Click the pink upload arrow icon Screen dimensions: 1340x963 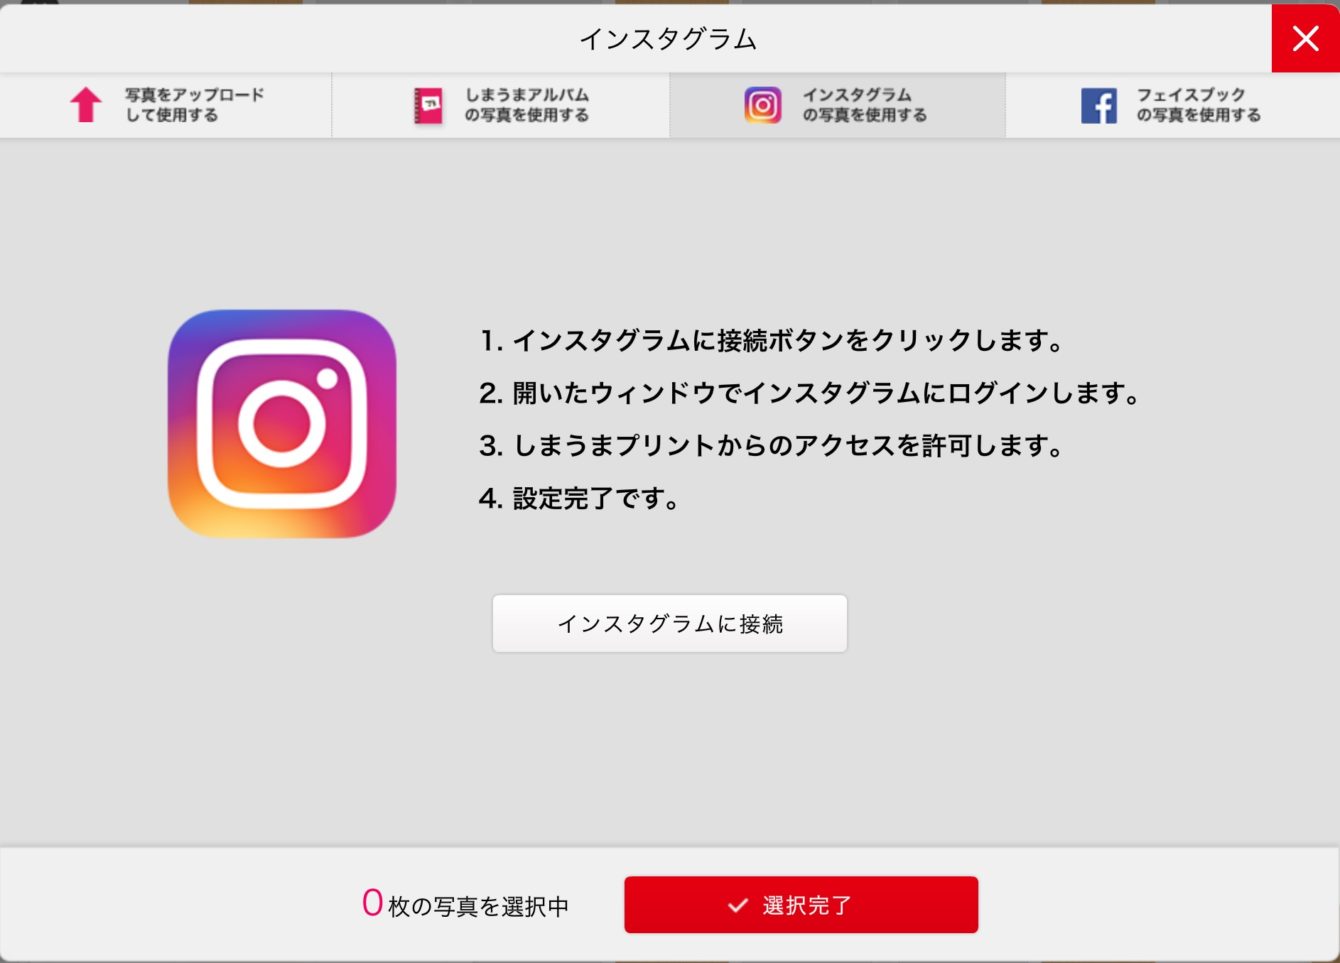point(86,105)
